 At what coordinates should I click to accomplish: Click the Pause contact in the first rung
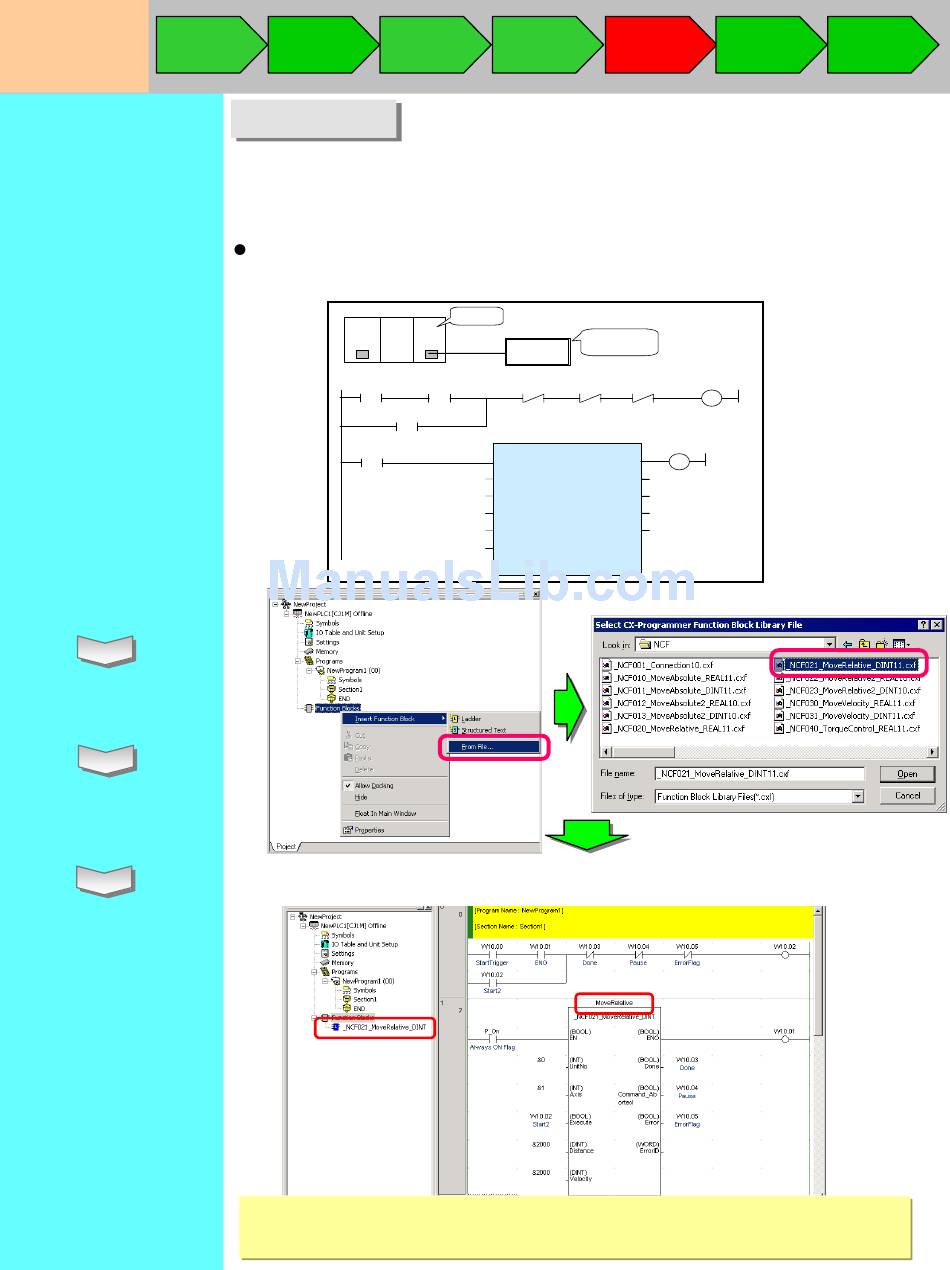tap(638, 953)
